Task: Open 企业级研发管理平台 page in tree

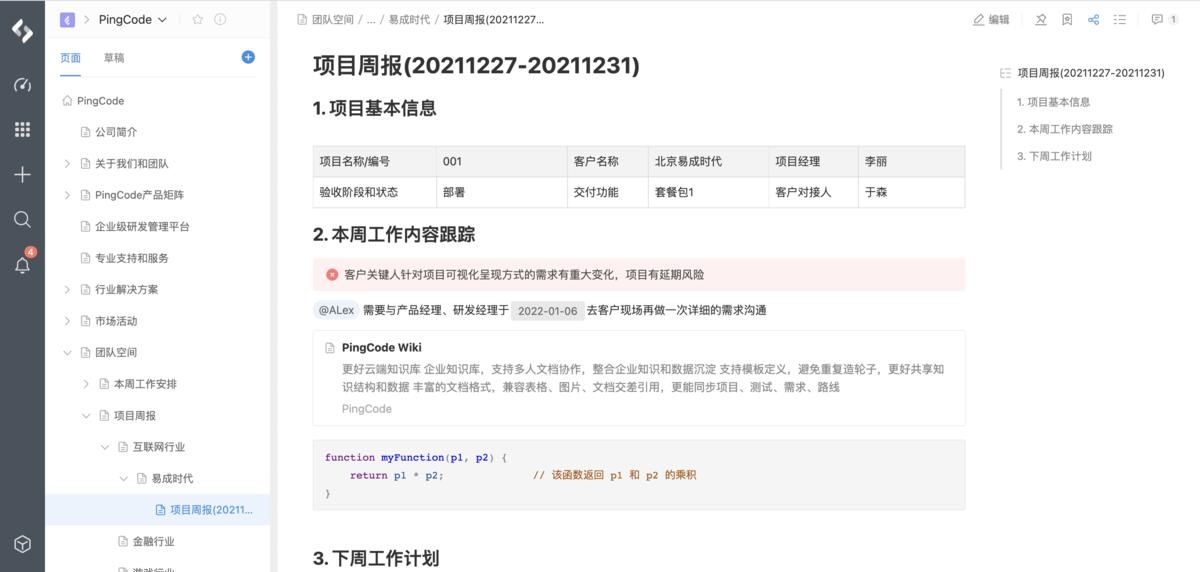Action: (x=142, y=226)
